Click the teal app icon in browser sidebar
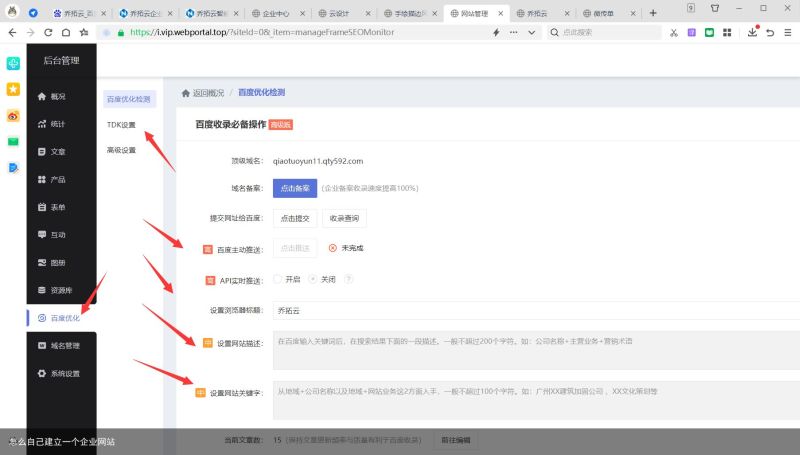Viewport: 800px width, 455px height. click(x=13, y=63)
